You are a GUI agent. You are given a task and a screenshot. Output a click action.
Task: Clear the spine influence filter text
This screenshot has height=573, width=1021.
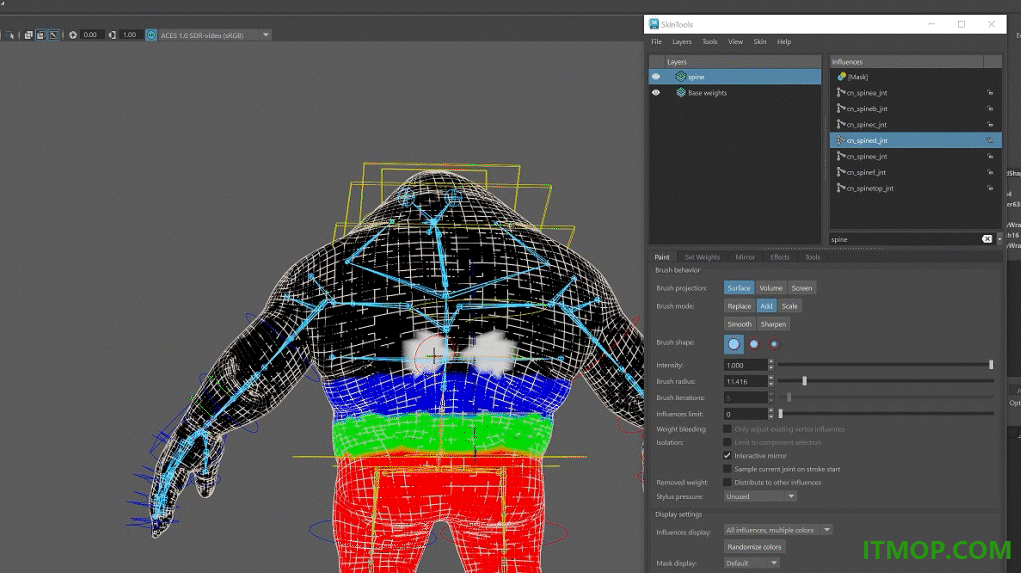point(986,239)
